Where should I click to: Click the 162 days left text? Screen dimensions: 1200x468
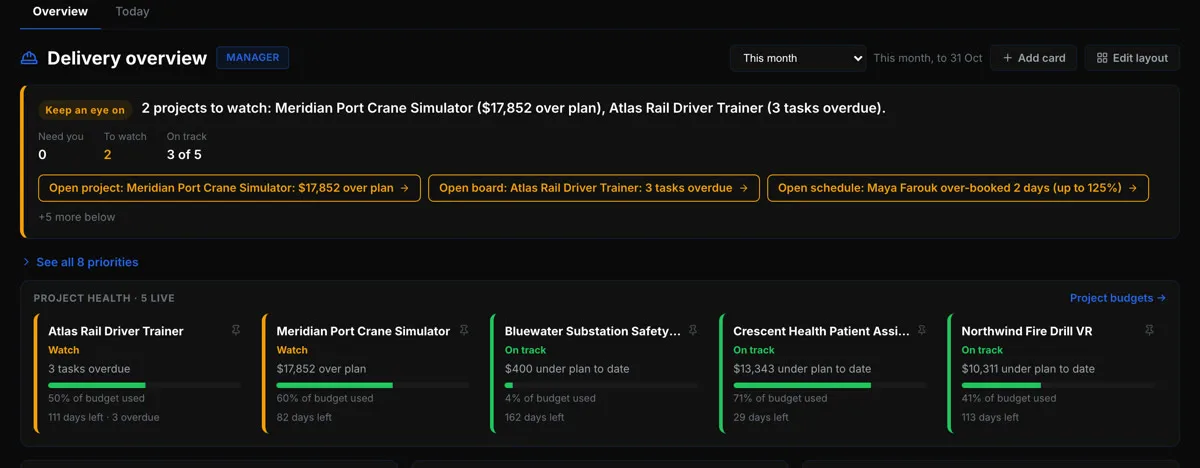534,417
